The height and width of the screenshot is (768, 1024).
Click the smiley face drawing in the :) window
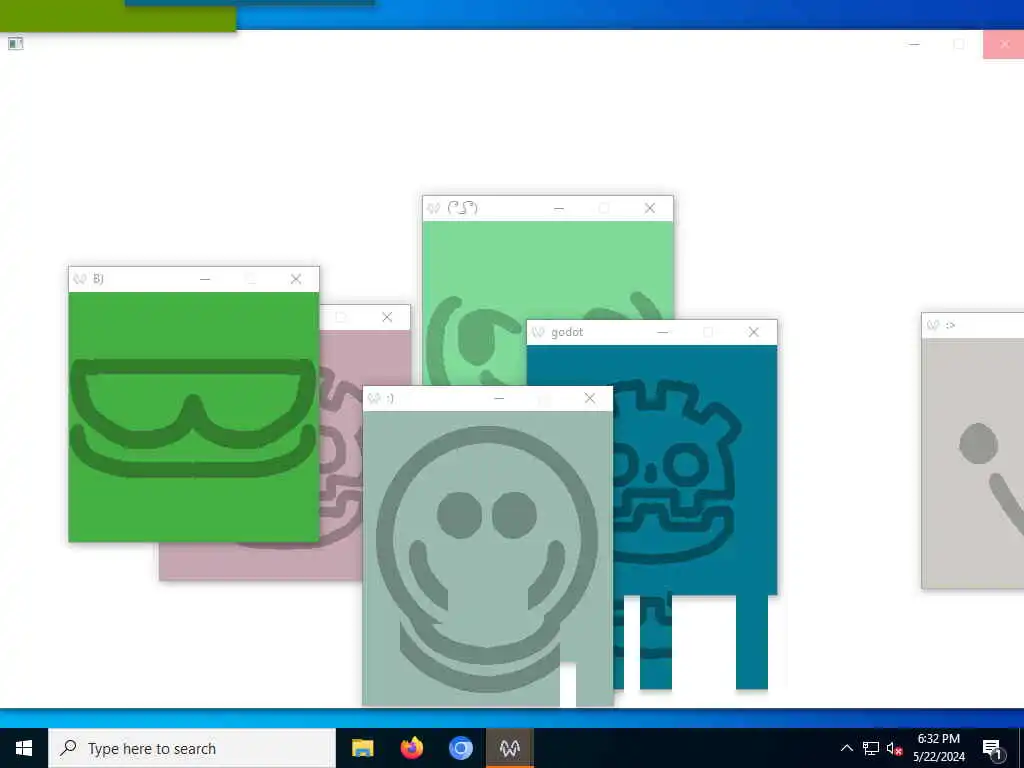point(487,558)
